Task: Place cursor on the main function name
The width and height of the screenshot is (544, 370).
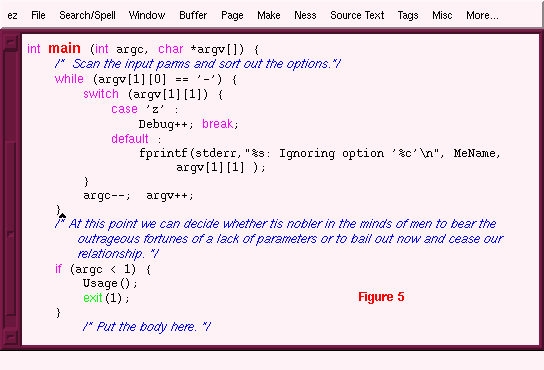Action: point(64,48)
